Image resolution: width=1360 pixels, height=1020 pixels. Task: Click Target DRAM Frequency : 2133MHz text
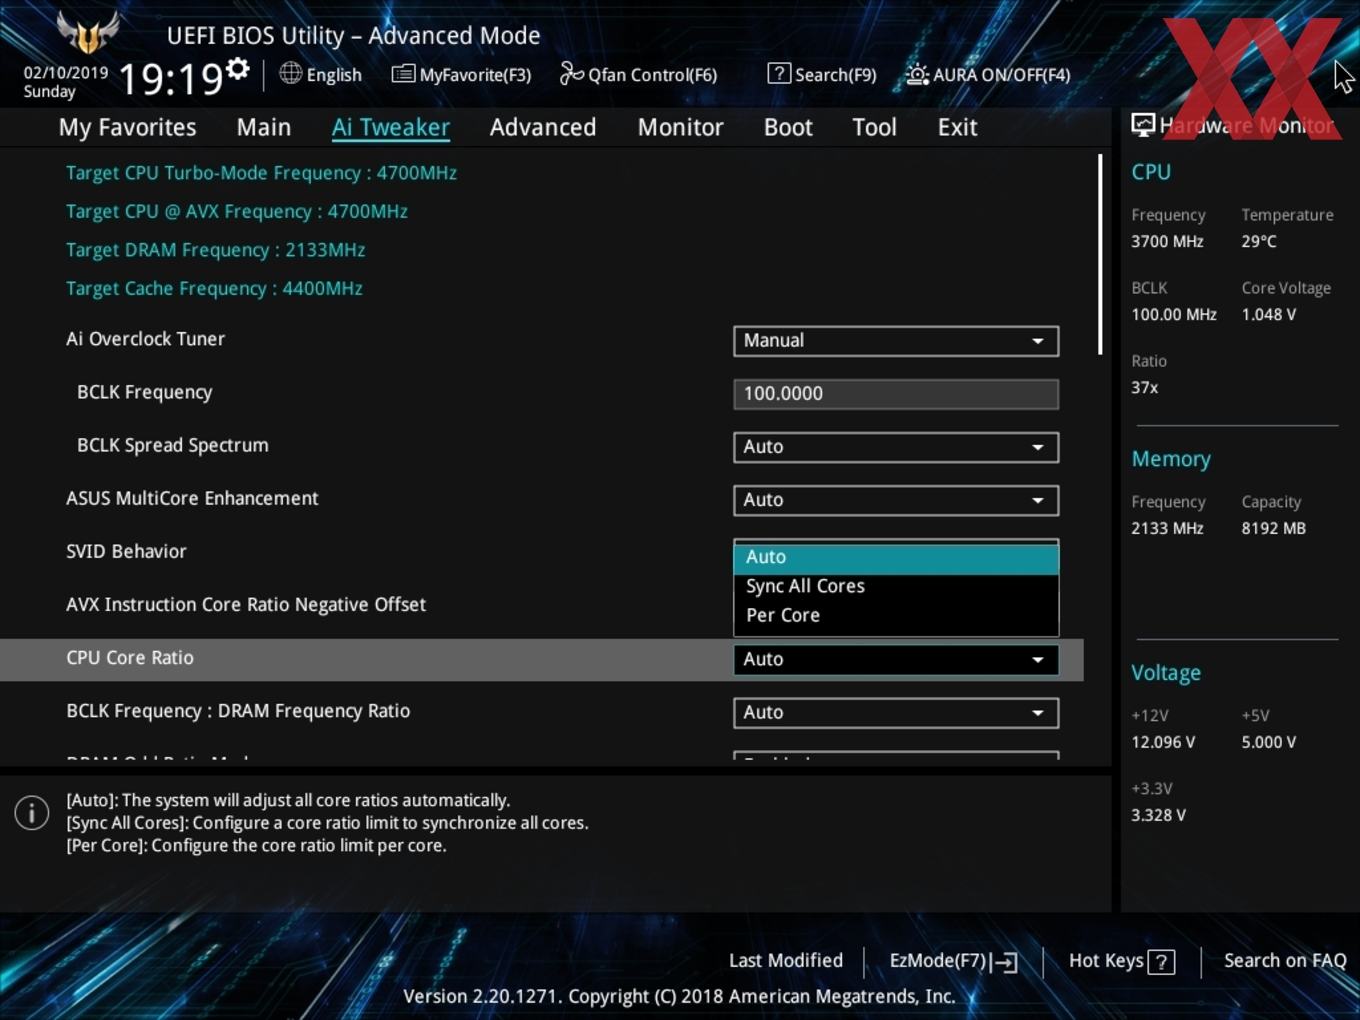[x=215, y=250]
